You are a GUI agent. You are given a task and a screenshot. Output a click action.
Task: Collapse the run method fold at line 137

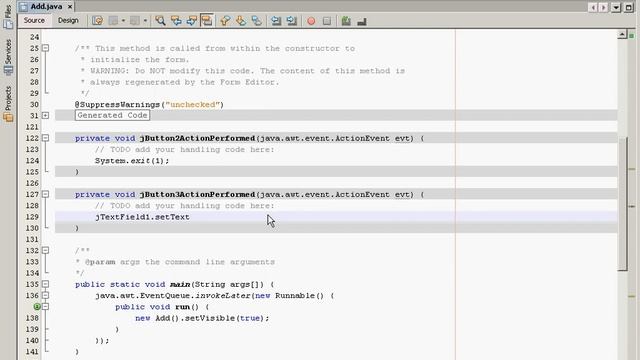45,307
